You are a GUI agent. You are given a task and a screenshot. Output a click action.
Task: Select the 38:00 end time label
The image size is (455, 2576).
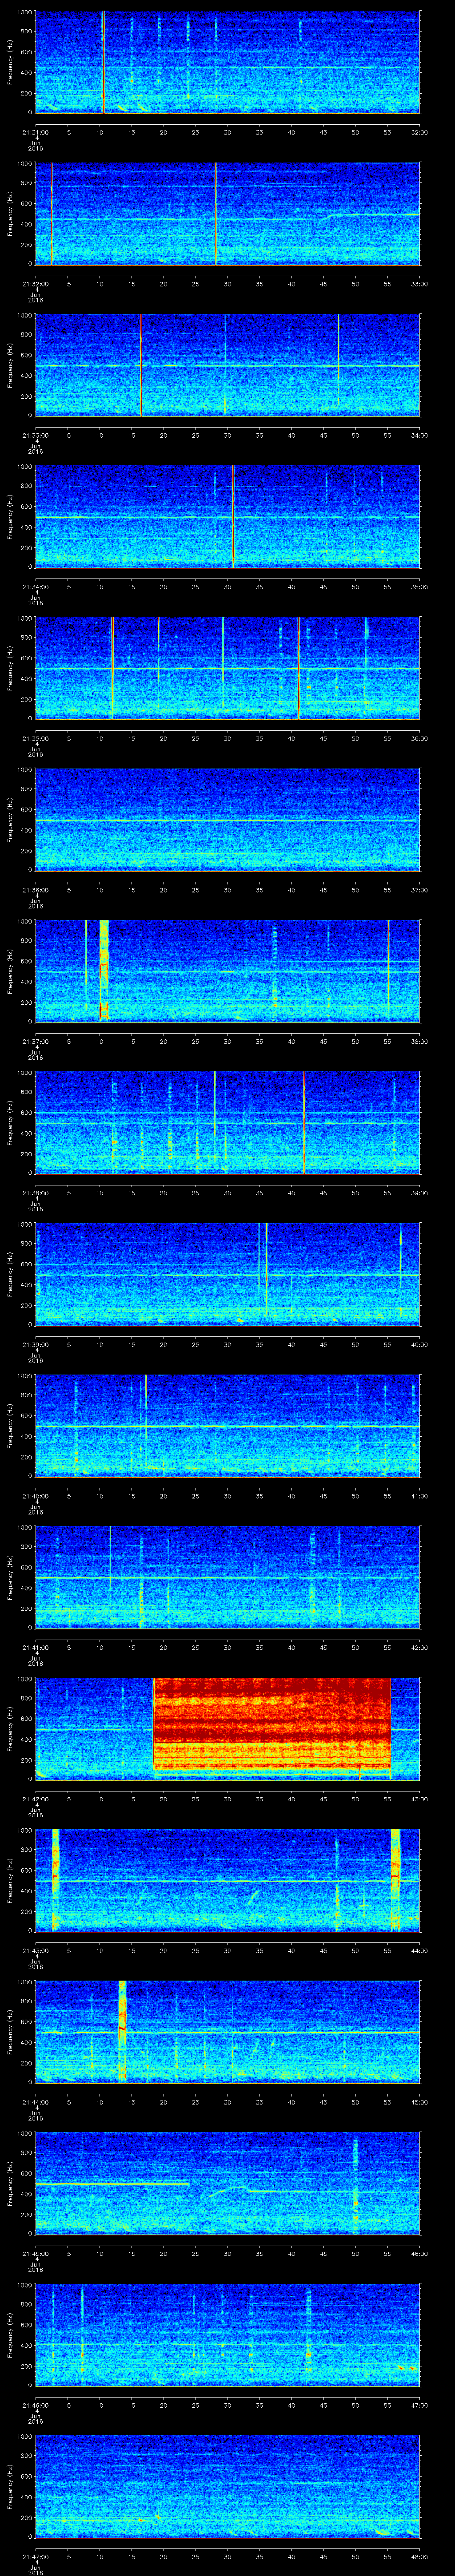tap(419, 1041)
